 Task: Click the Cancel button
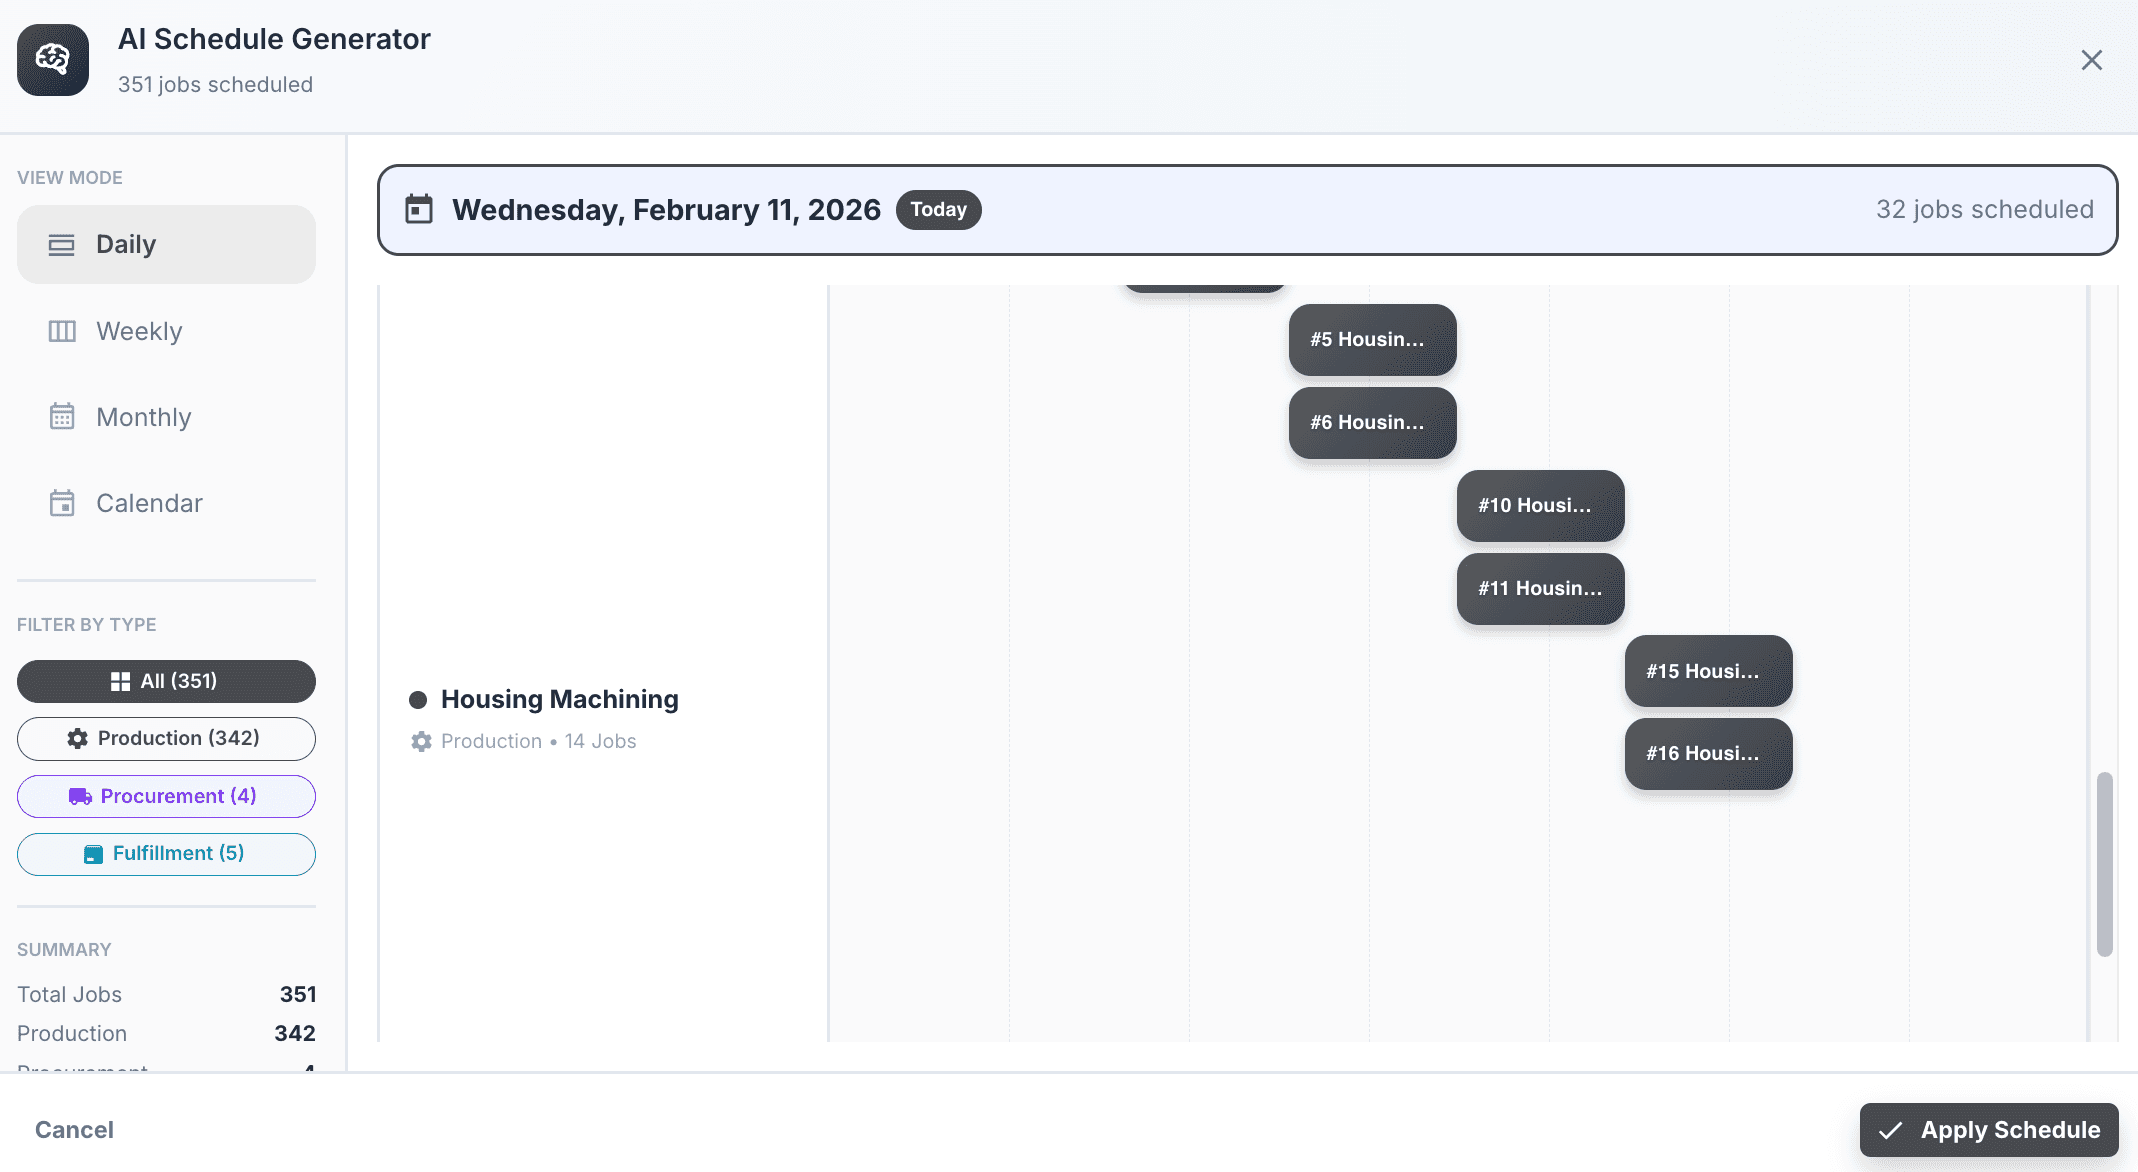point(74,1129)
